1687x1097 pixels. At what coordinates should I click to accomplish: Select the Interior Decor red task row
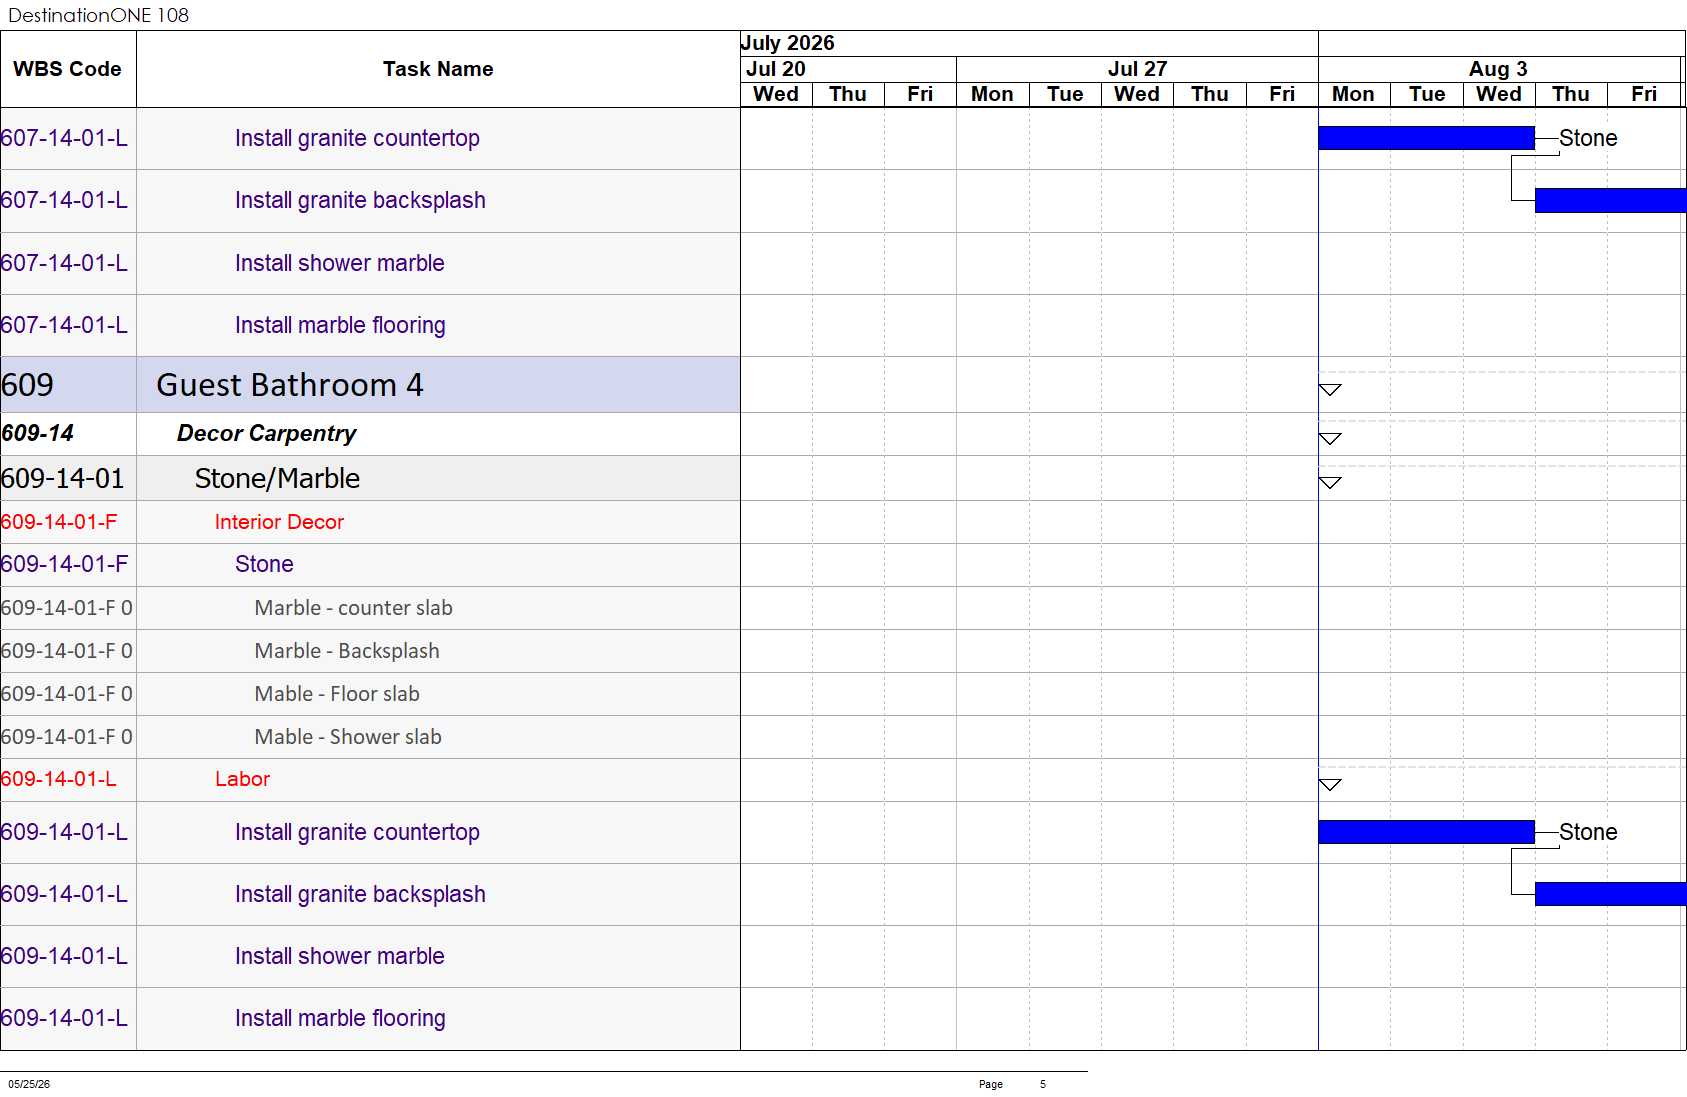tap(370, 522)
